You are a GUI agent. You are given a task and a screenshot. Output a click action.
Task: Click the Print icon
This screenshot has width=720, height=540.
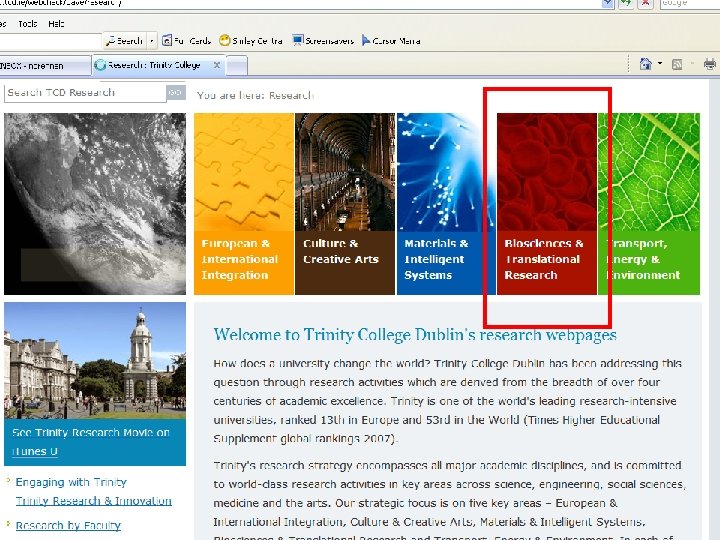click(710, 64)
